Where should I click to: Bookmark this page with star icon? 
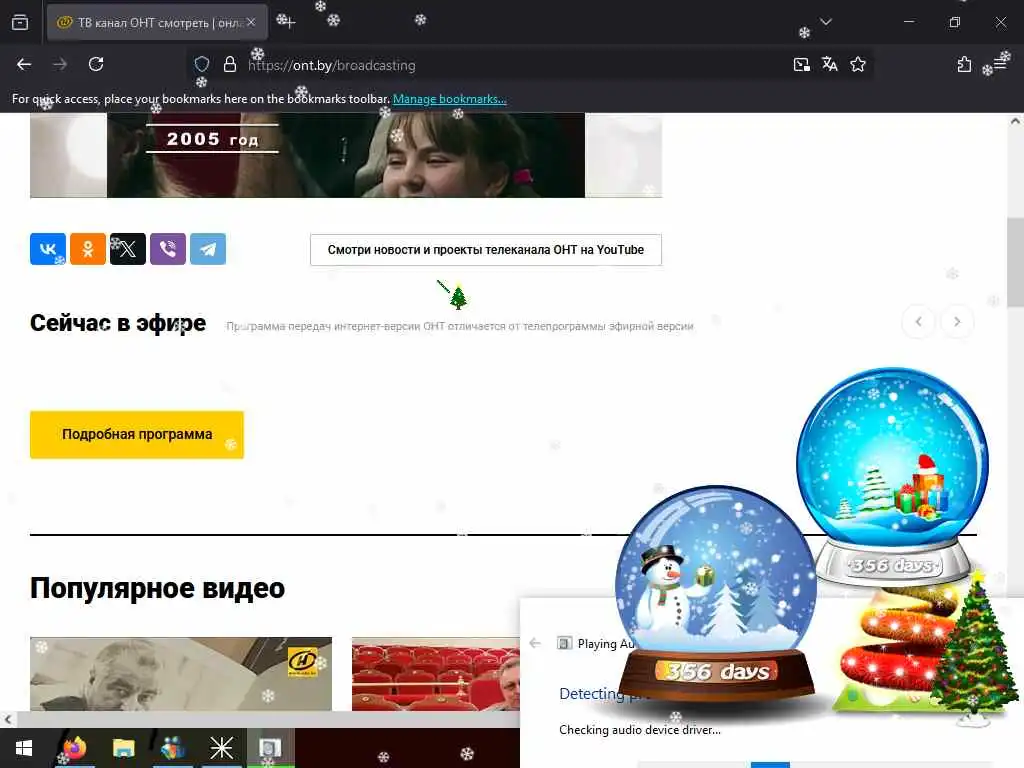tap(858, 64)
